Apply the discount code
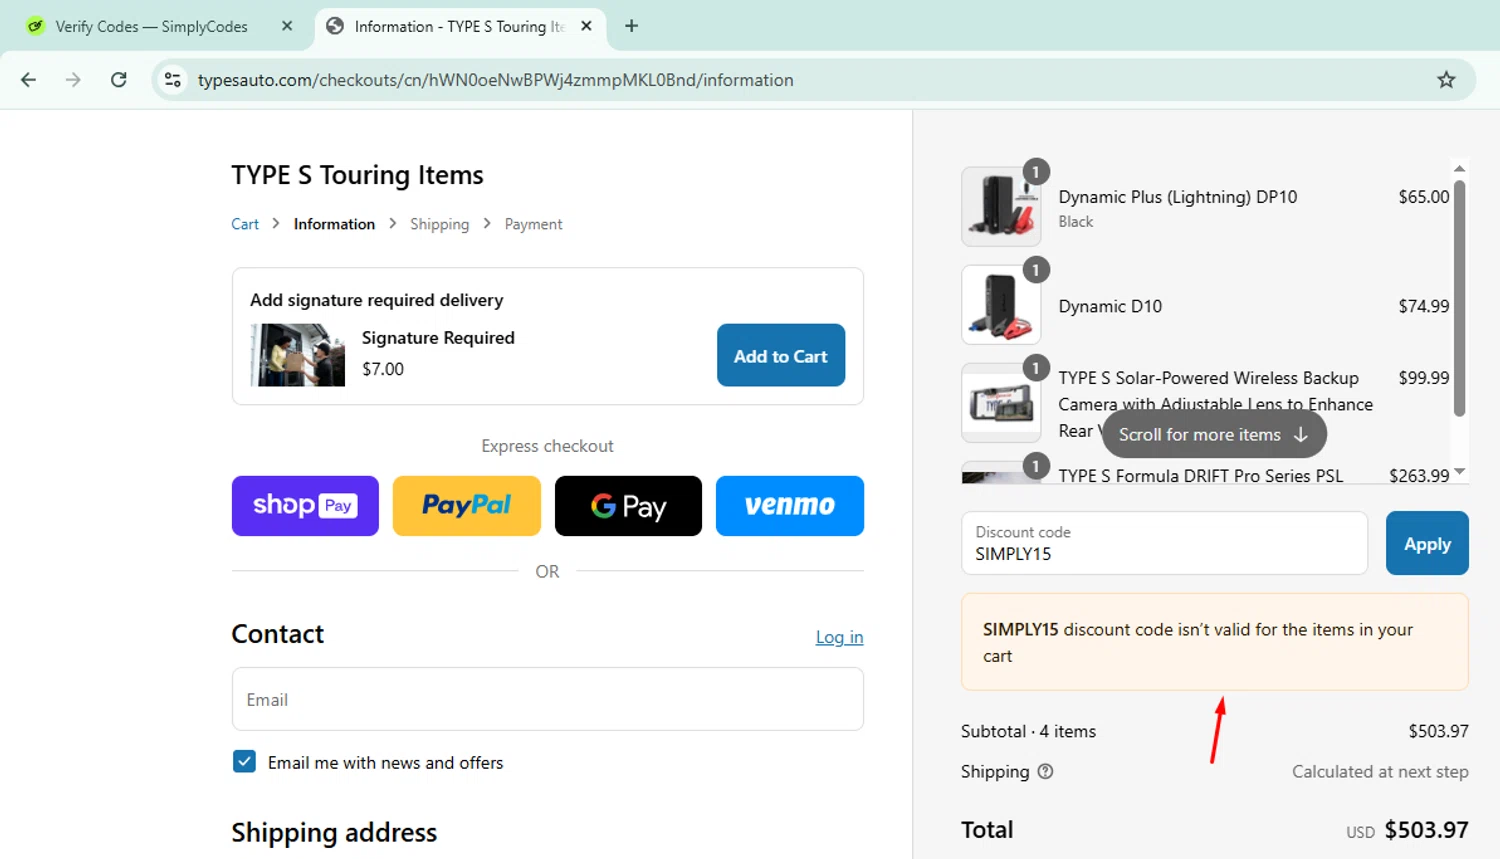 1427,543
